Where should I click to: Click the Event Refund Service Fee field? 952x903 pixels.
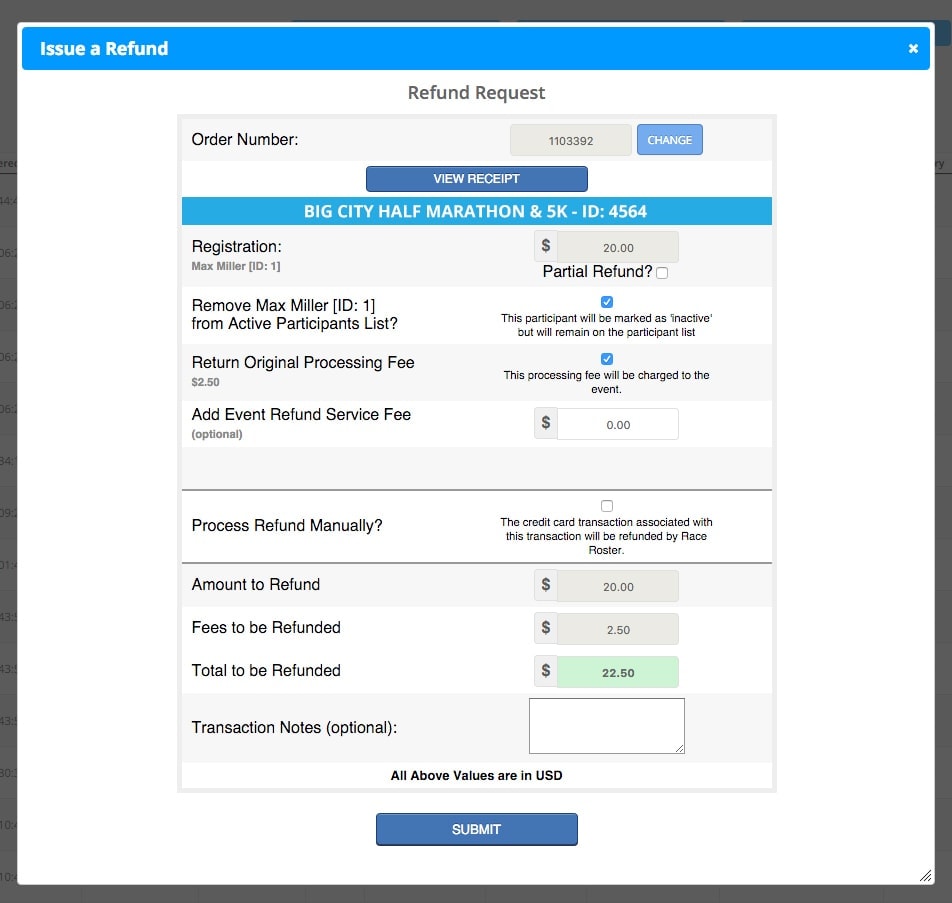(x=617, y=424)
